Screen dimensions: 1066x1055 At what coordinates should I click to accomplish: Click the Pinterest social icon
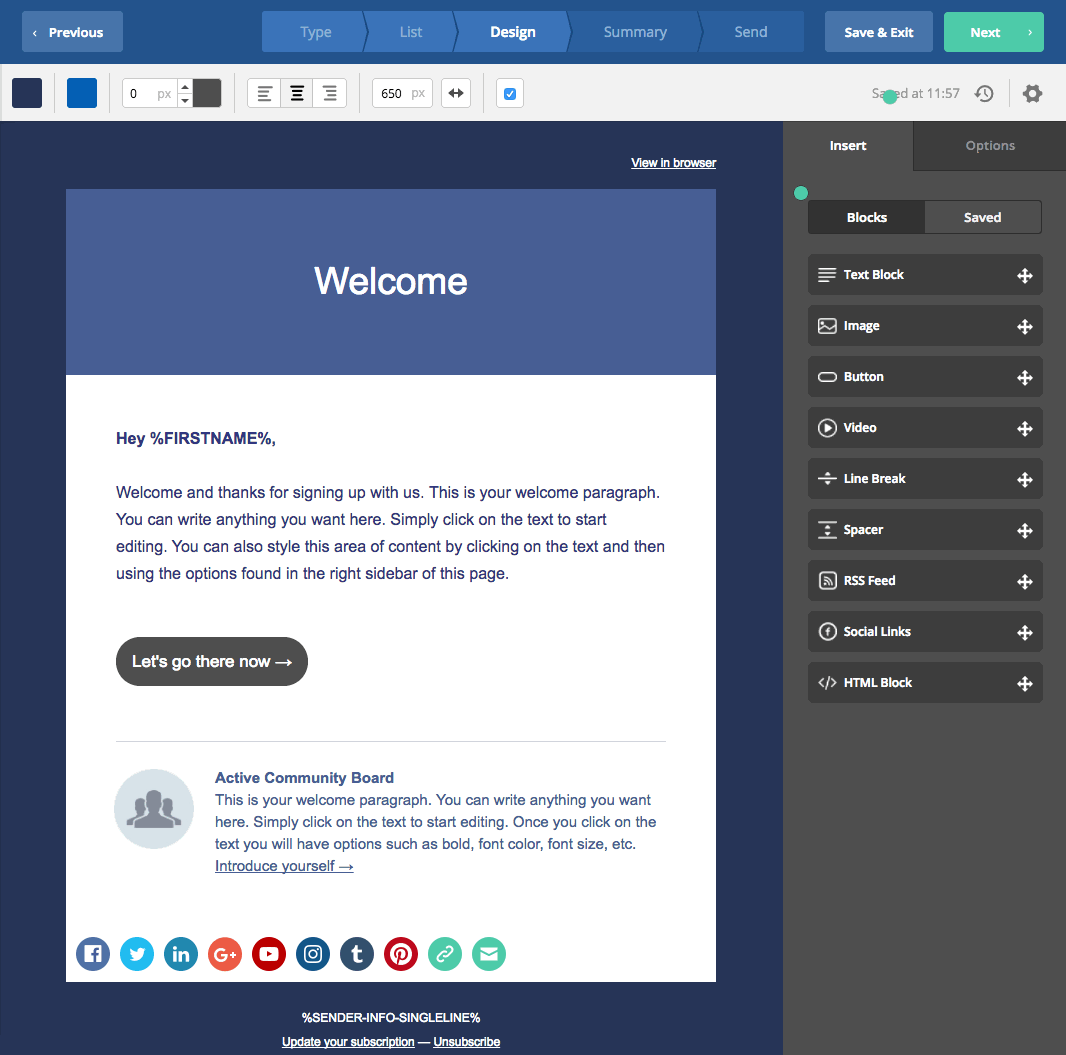pos(401,954)
